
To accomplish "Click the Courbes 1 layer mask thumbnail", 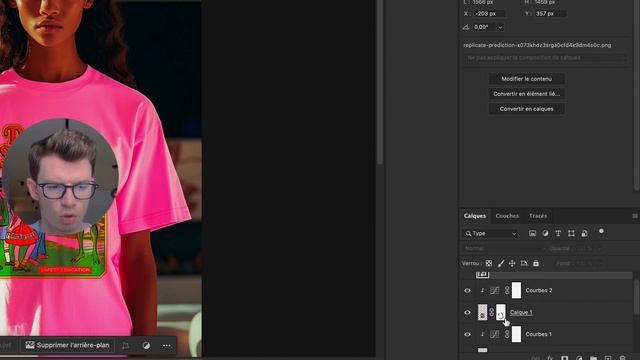I will click(516, 334).
